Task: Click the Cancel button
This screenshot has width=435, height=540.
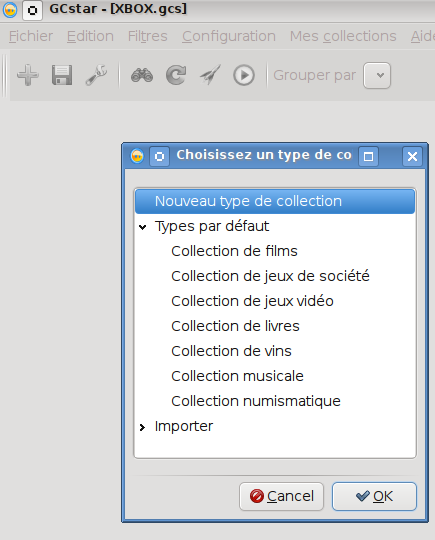Action: (281, 496)
